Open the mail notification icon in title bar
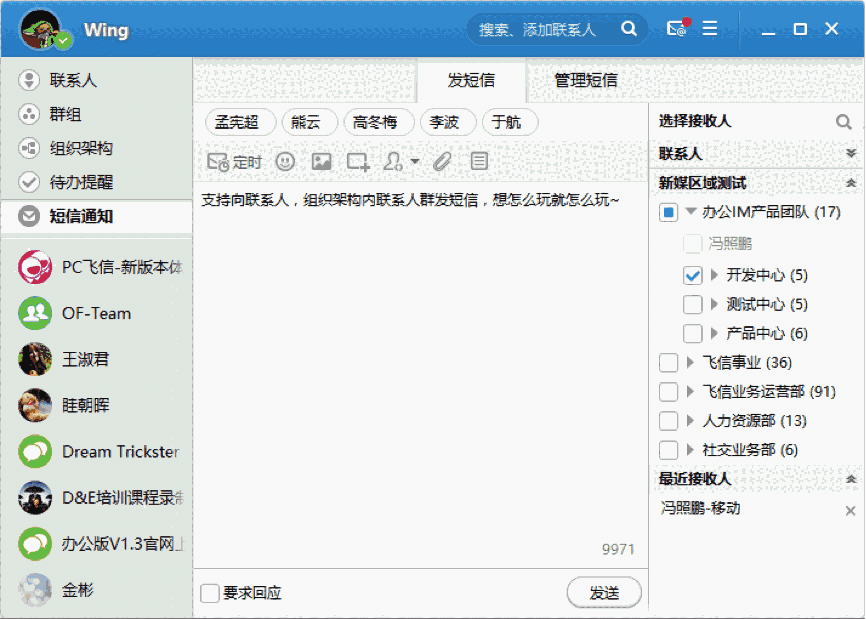The height and width of the screenshot is (619, 866). 677,29
